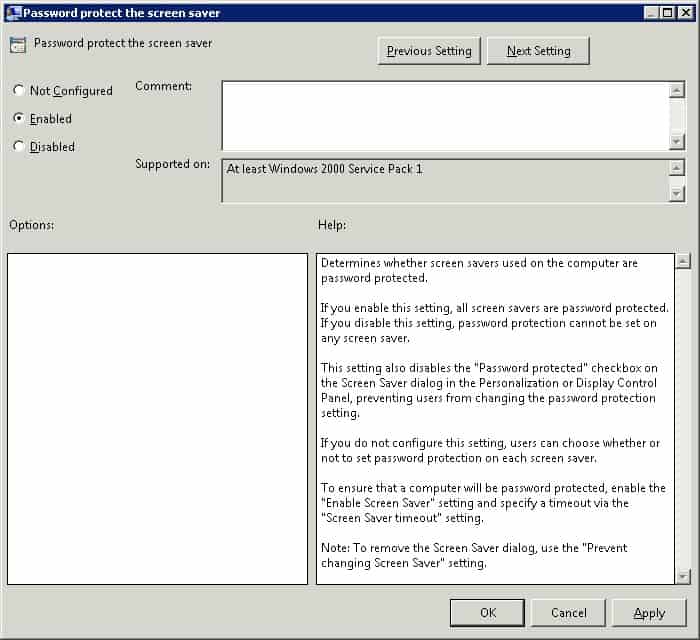Click the Comment box scroll up arrow
The width and height of the screenshot is (700, 640).
(x=677, y=90)
